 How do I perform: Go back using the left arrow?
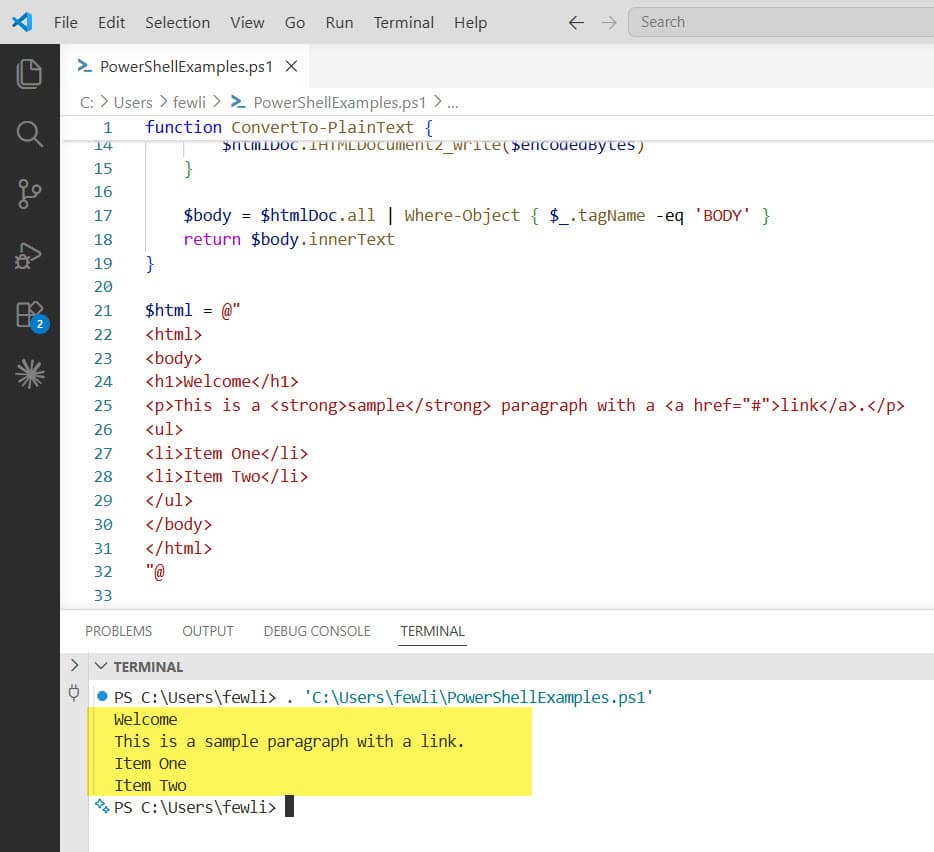(576, 23)
